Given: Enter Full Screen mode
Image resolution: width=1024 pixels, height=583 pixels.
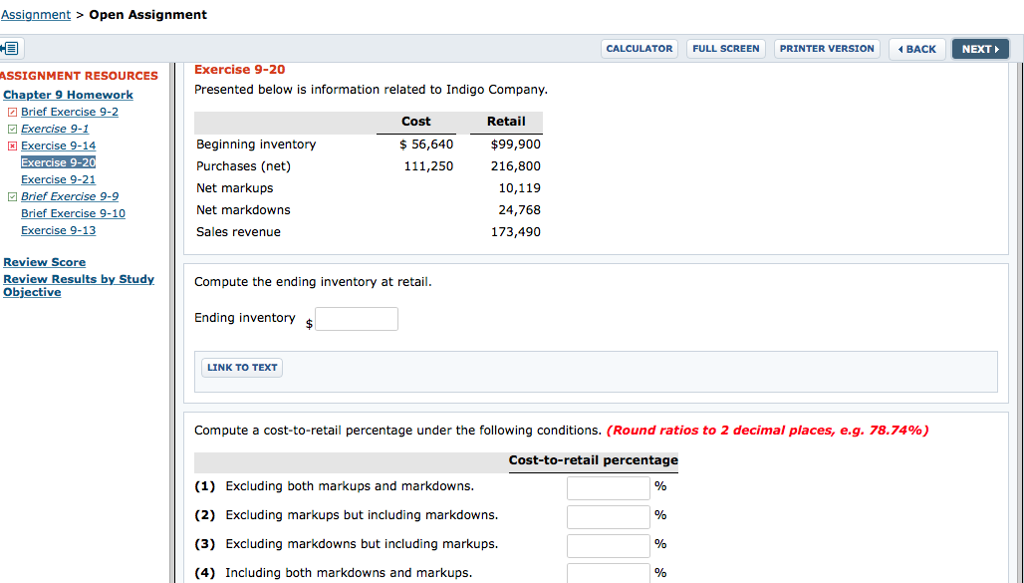Looking at the screenshot, I should (x=725, y=48).
